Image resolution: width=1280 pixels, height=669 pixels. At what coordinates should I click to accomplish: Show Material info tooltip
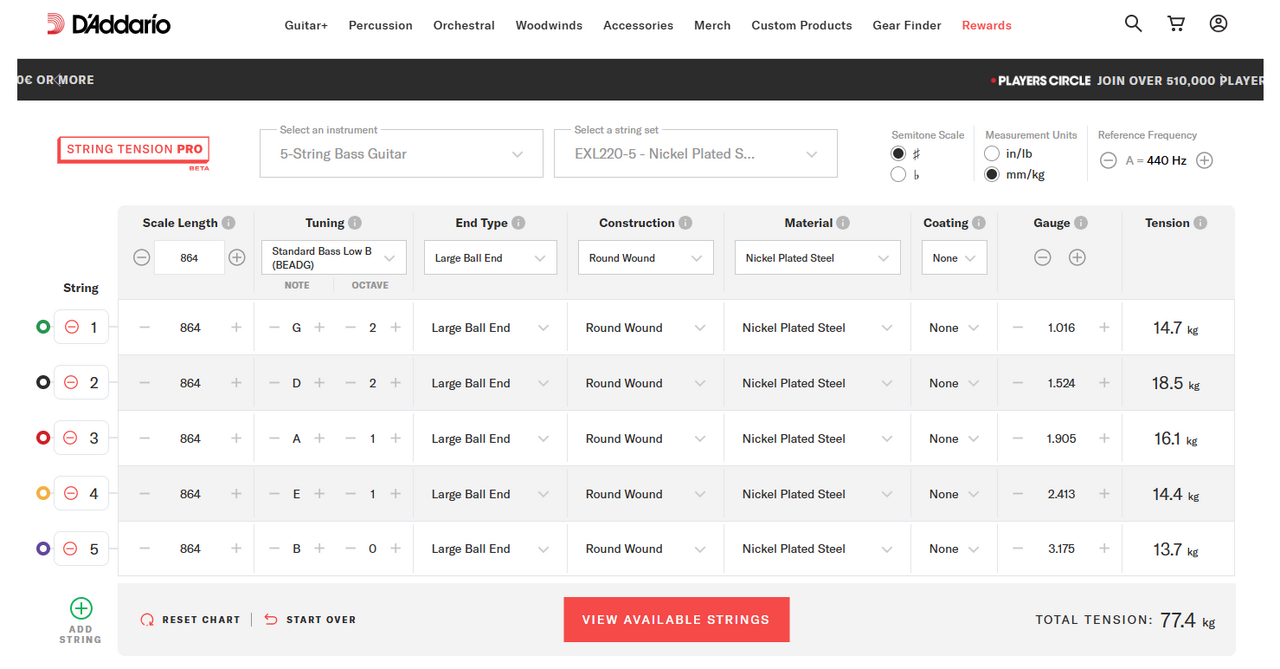[x=843, y=223]
